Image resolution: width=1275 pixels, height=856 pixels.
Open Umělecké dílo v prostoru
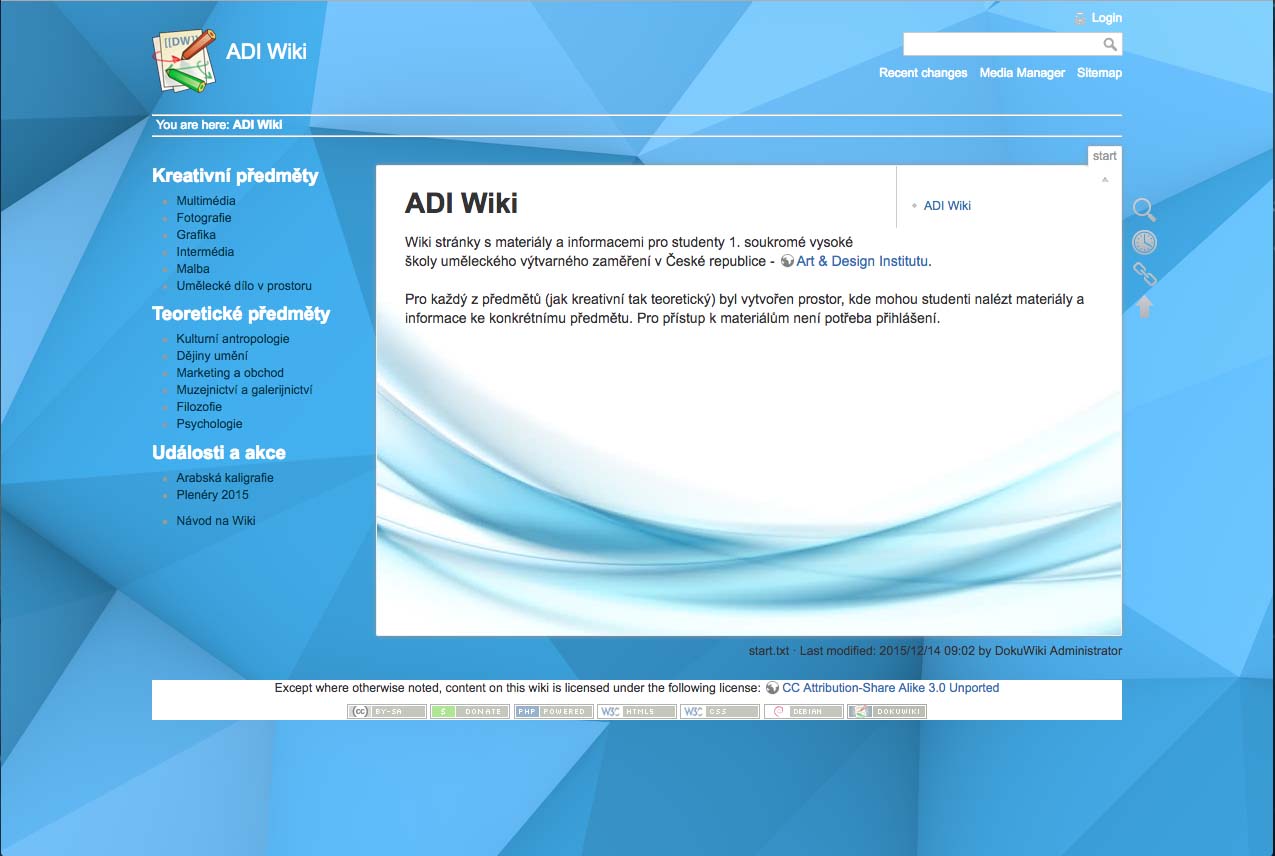click(x=244, y=286)
